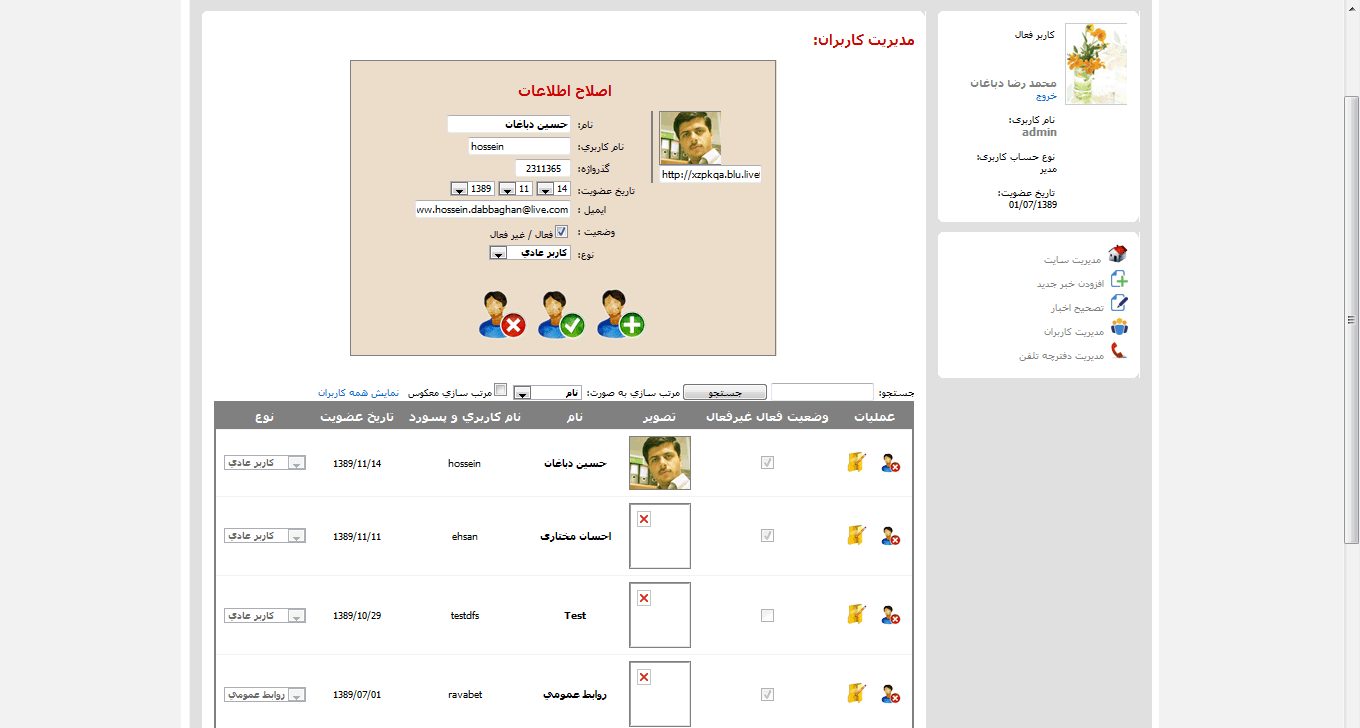Screen dimensions: 1360x728
Task: Click the خروج logout link
Action: [1046, 97]
